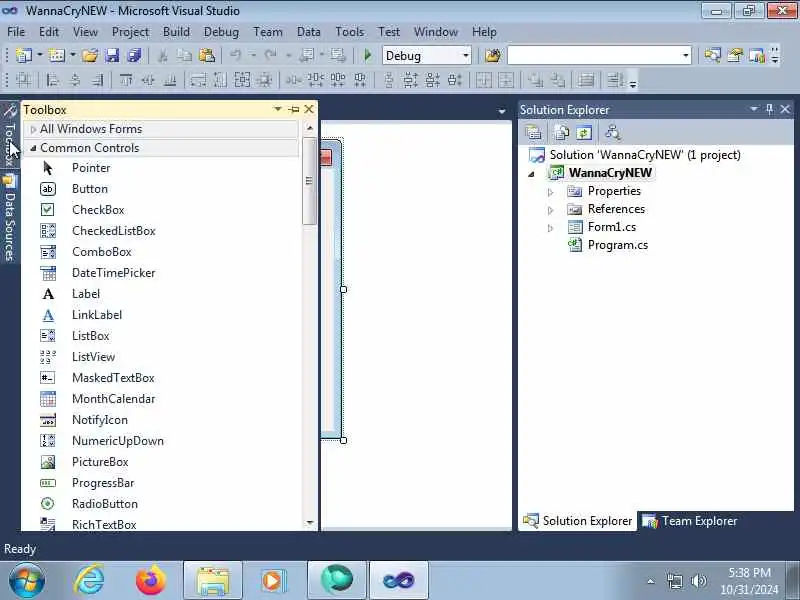Click the Toolbox scroll down arrow
800x600 pixels.
pos(310,523)
